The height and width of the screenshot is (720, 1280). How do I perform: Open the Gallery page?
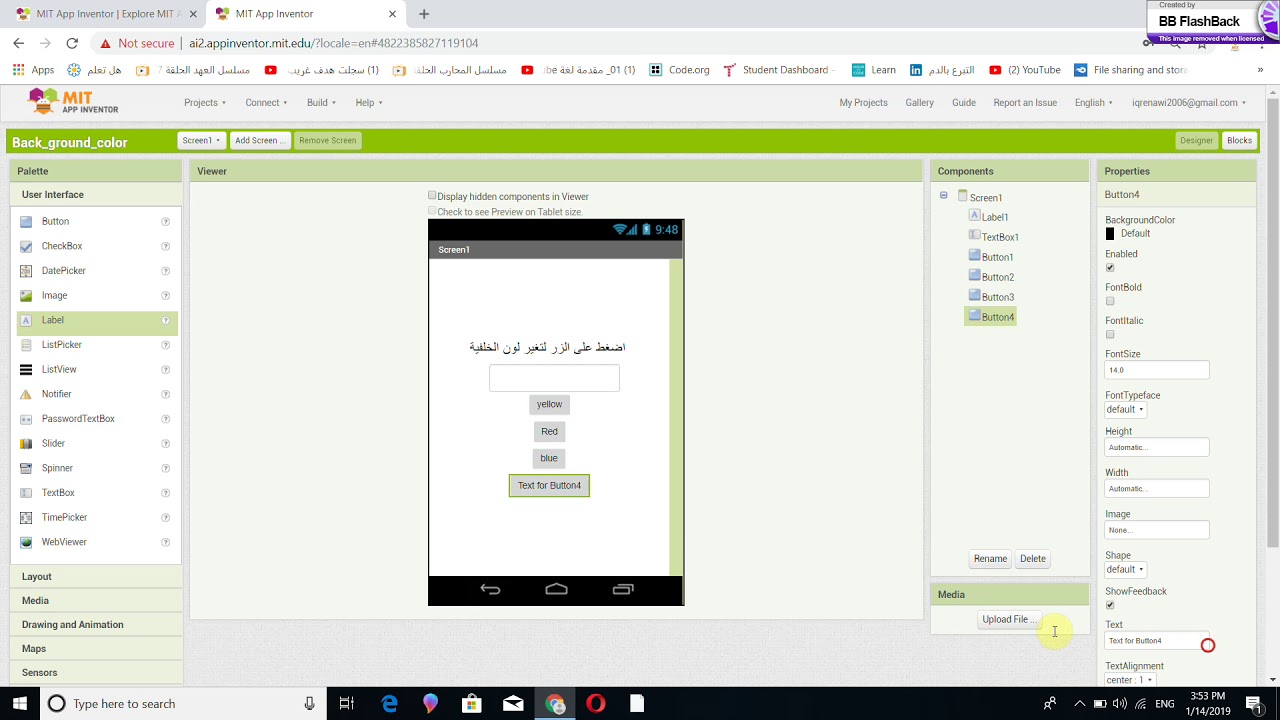click(919, 102)
